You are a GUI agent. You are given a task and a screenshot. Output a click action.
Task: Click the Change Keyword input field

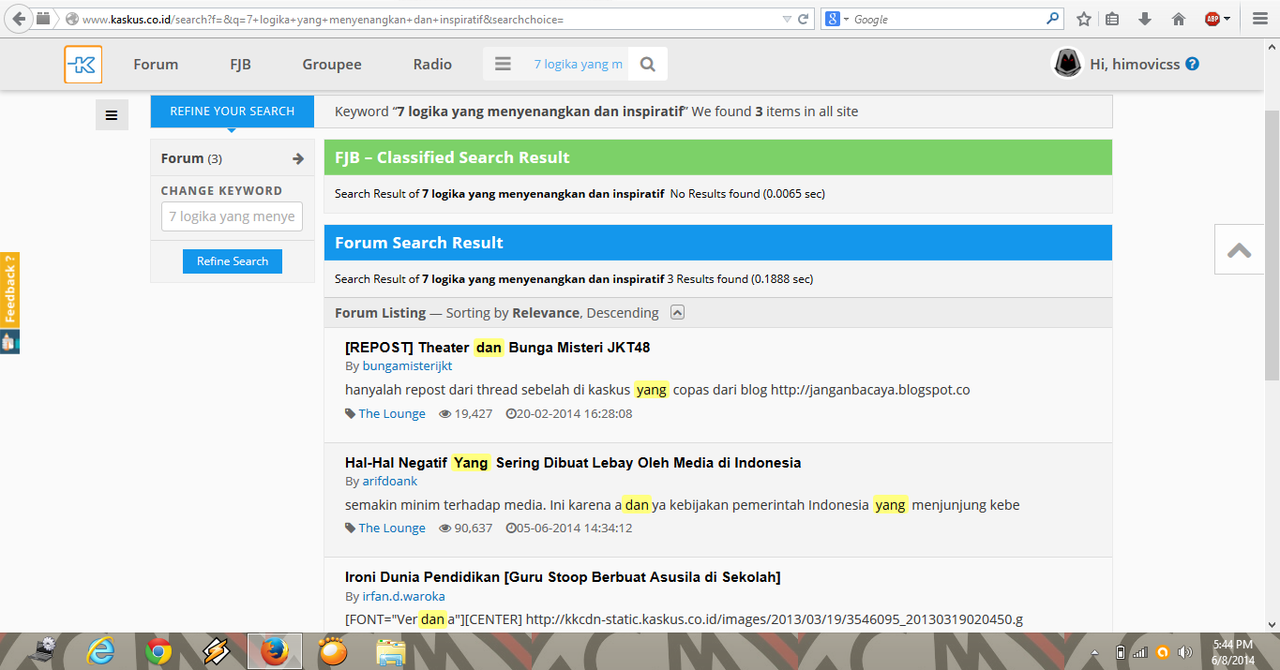coord(232,217)
